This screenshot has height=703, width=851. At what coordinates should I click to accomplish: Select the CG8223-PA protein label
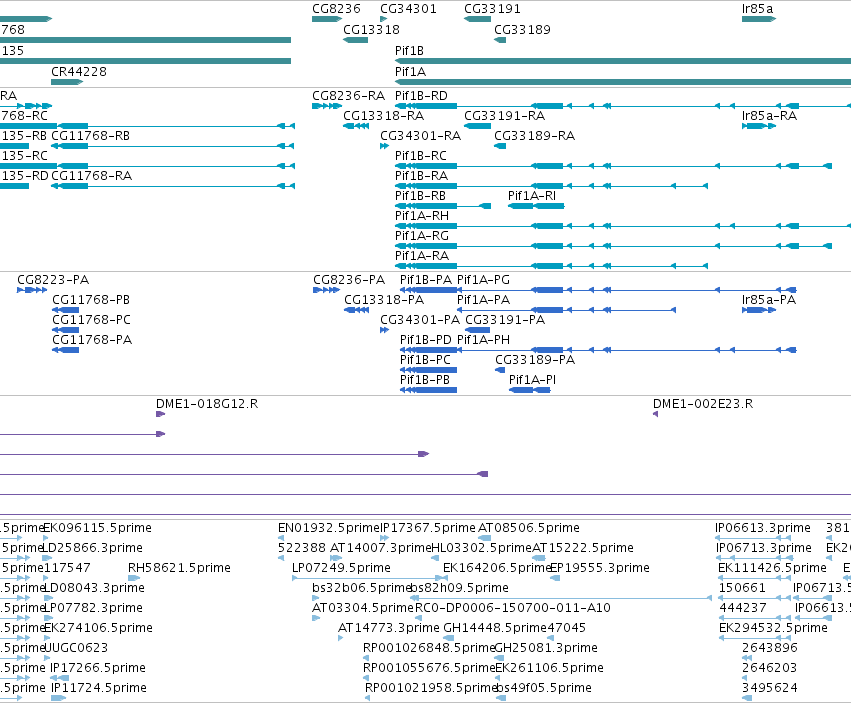[x=53, y=280]
